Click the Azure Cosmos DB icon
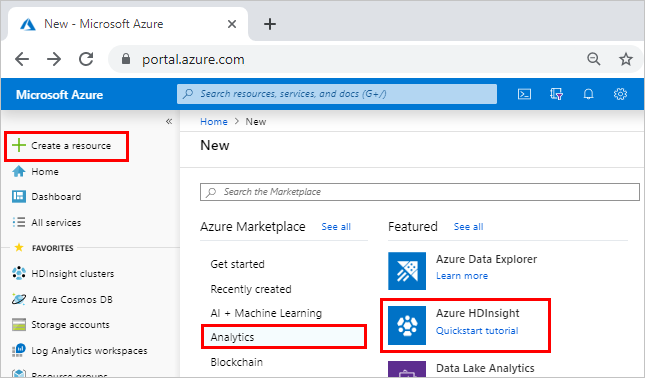This screenshot has width=645, height=378. point(19,299)
